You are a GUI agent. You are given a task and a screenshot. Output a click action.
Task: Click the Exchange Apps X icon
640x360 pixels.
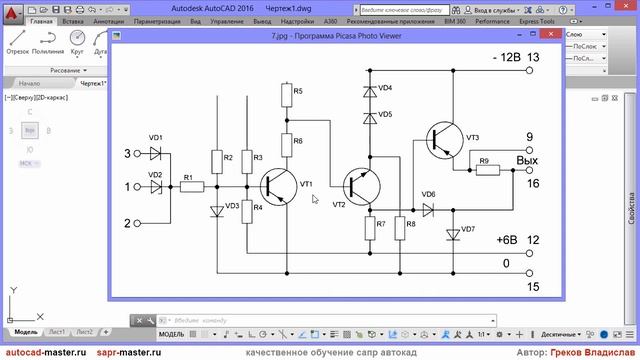[x=528, y=10]
